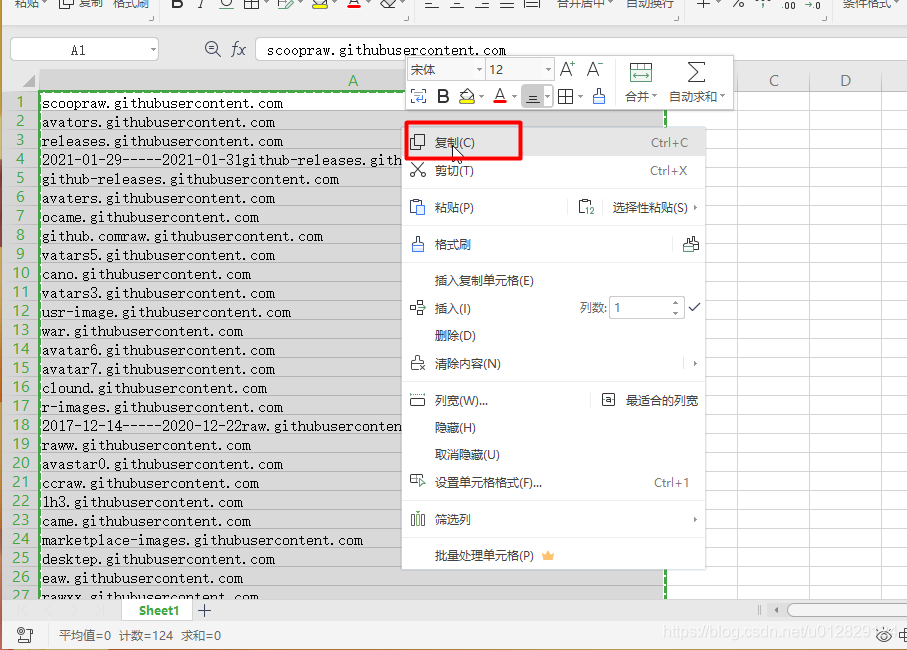907x650 pixels.
Task: Open the 宋体 font name dropdown
Action: click(x=479, y=70)
